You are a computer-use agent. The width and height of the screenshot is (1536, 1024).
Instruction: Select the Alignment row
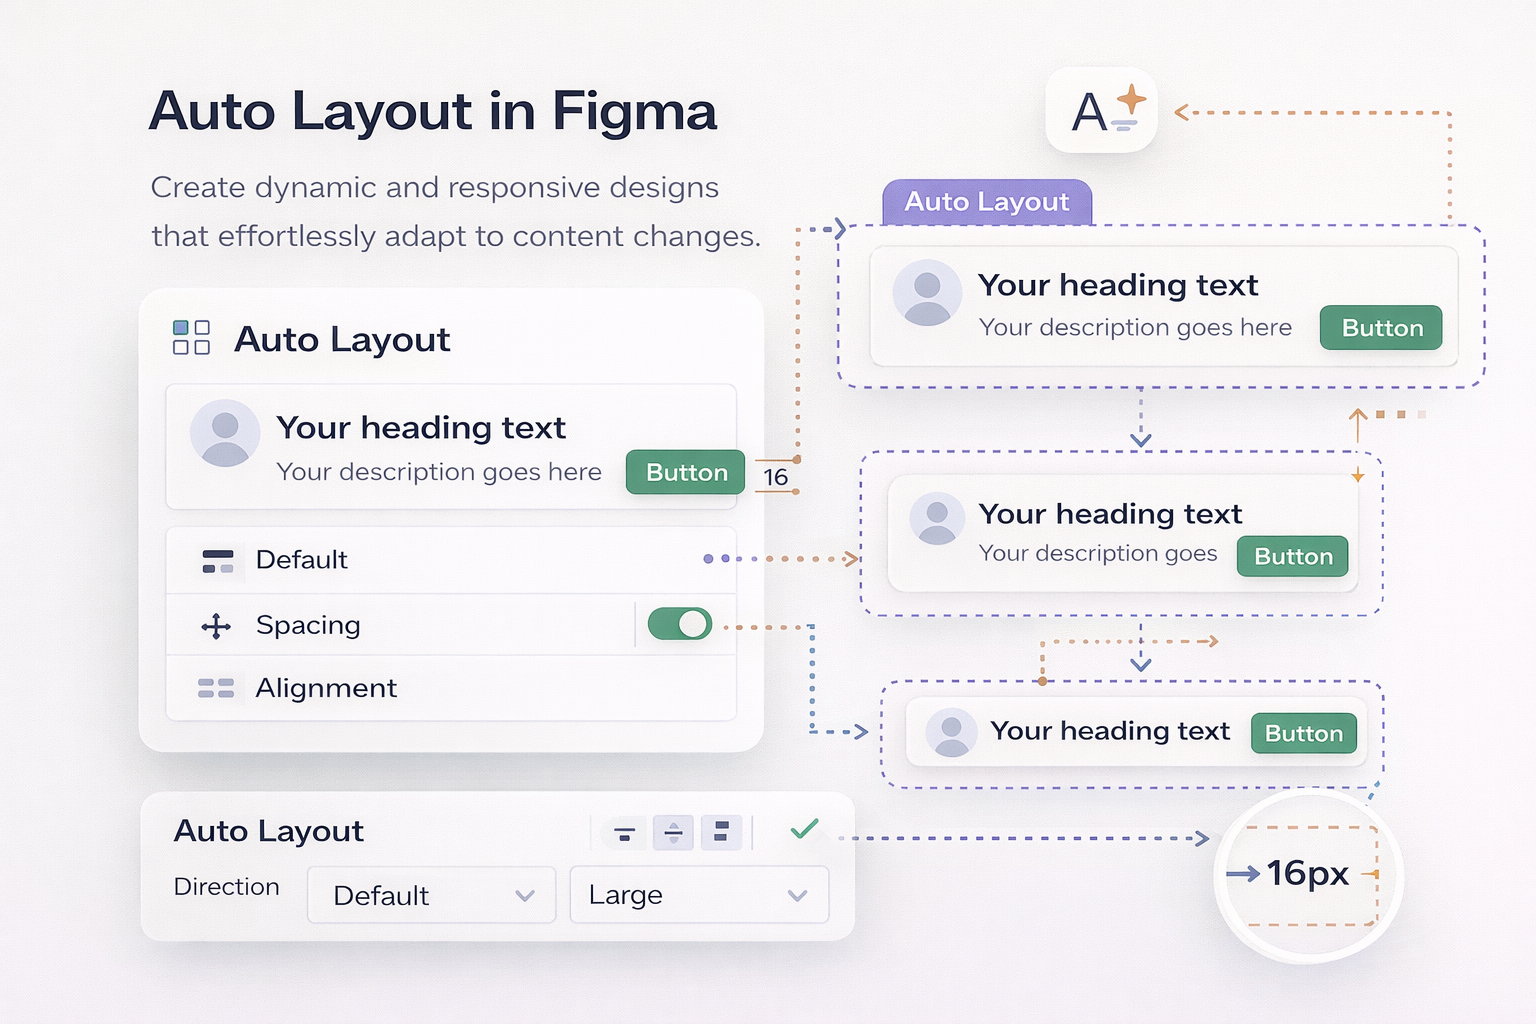[451, 688]
